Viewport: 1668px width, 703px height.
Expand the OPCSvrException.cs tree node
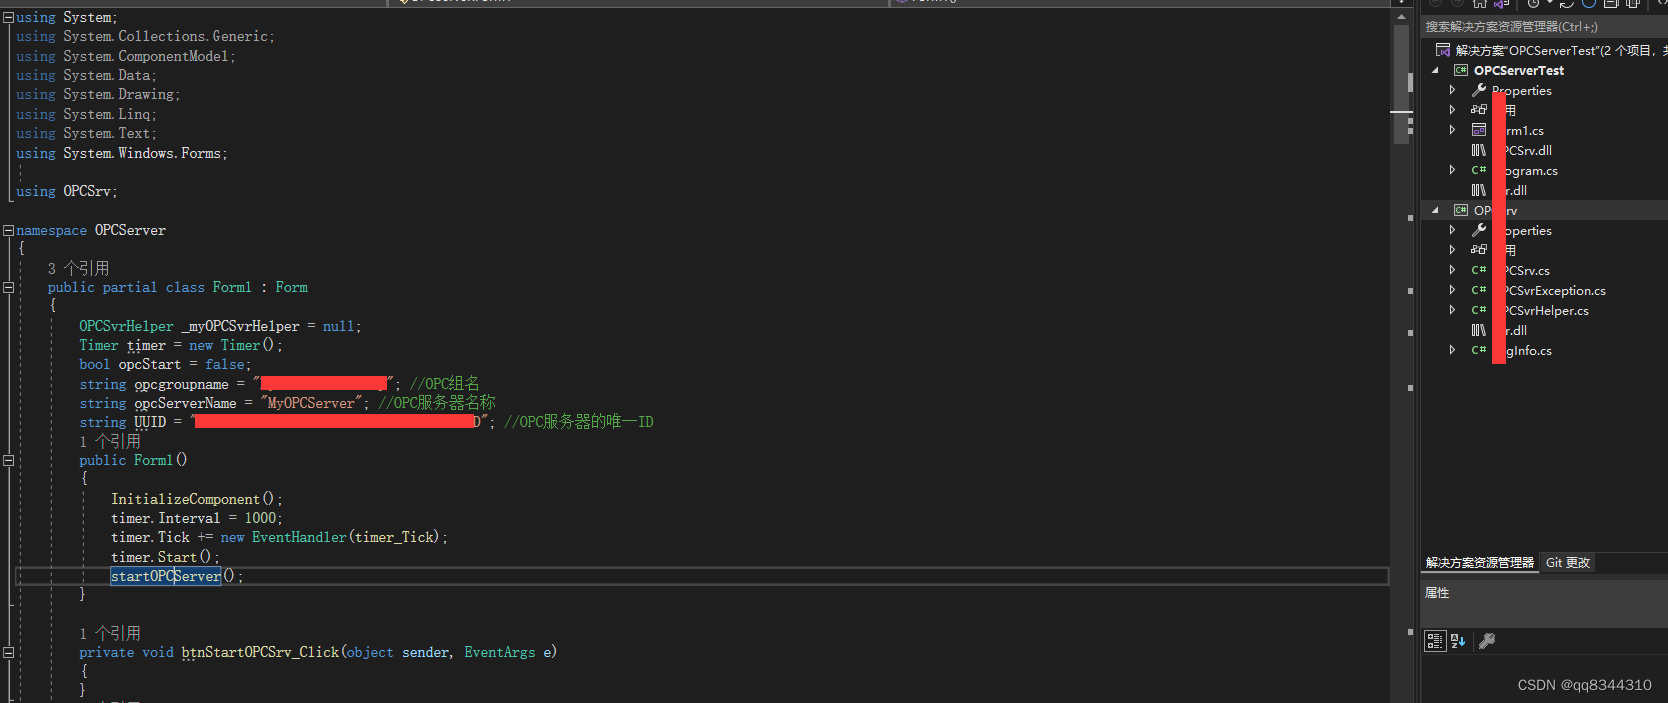pos(1453,290)
